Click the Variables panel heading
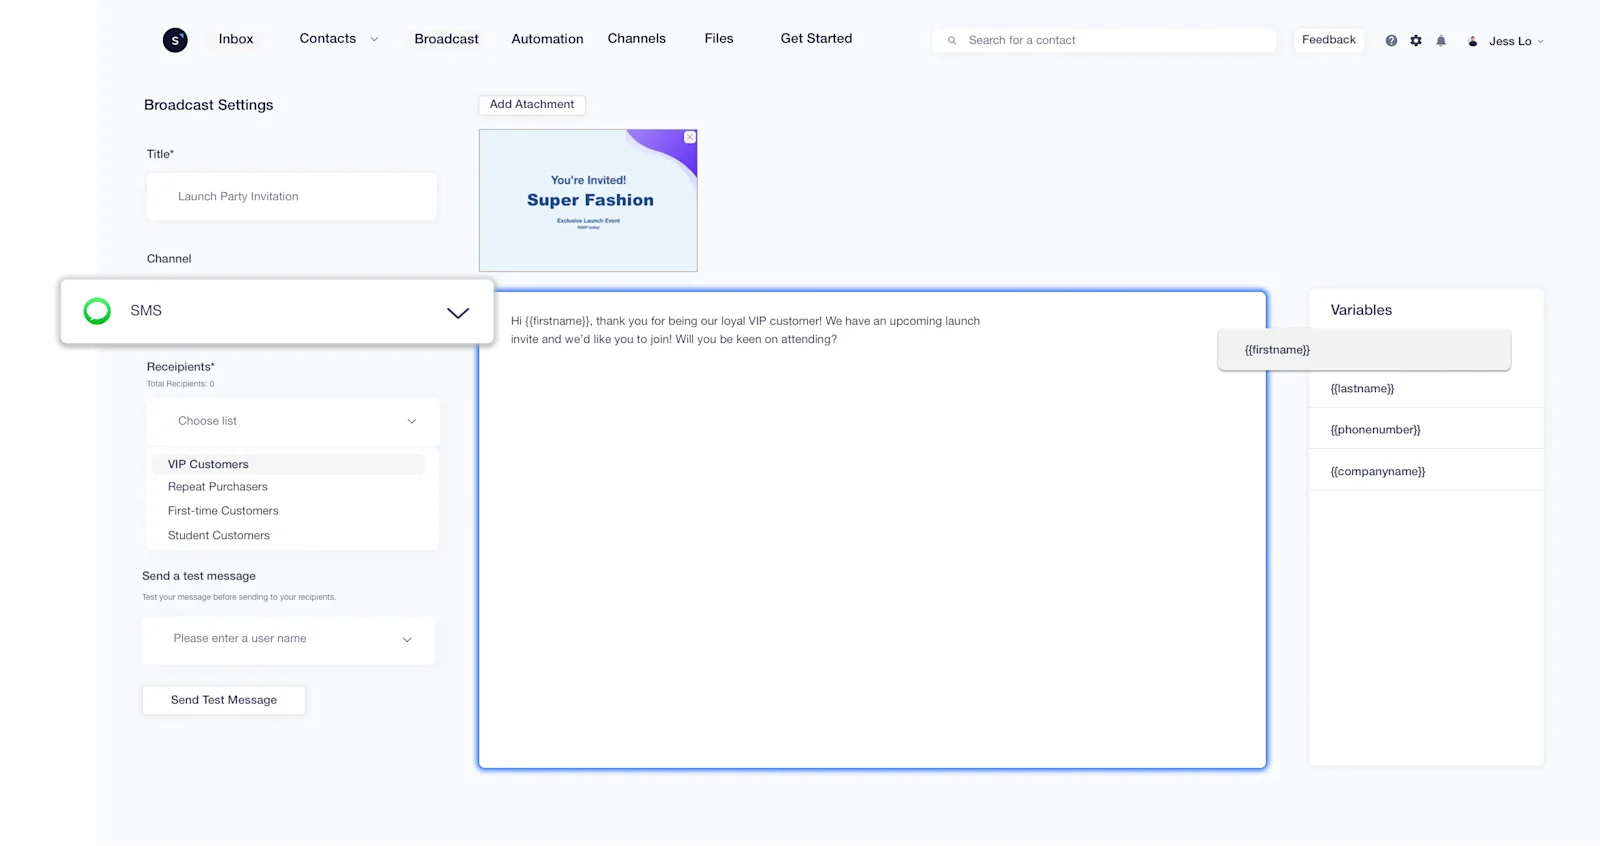1600x846 pixels. [1361, 310]
